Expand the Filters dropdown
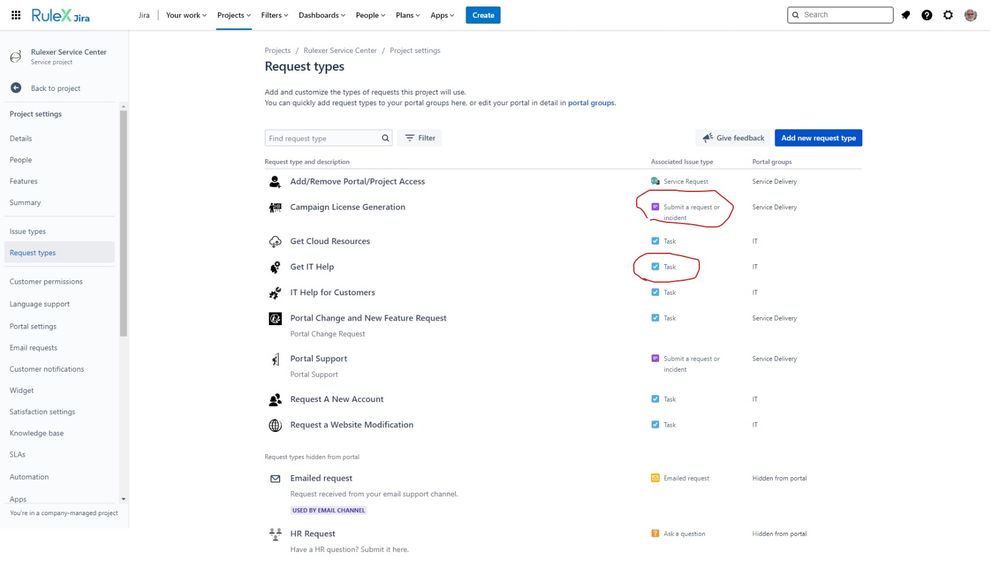The image size is (999, 575). click(275, 15)
